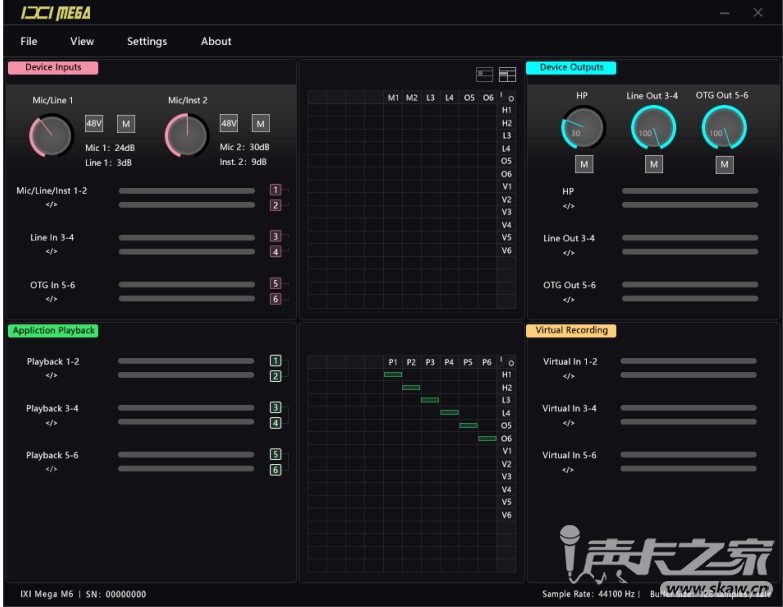Viewport: 783px width, 607px height.
Task: Toggle 48V phantom power for Mic/Line 1
Action: click(94, 123)
